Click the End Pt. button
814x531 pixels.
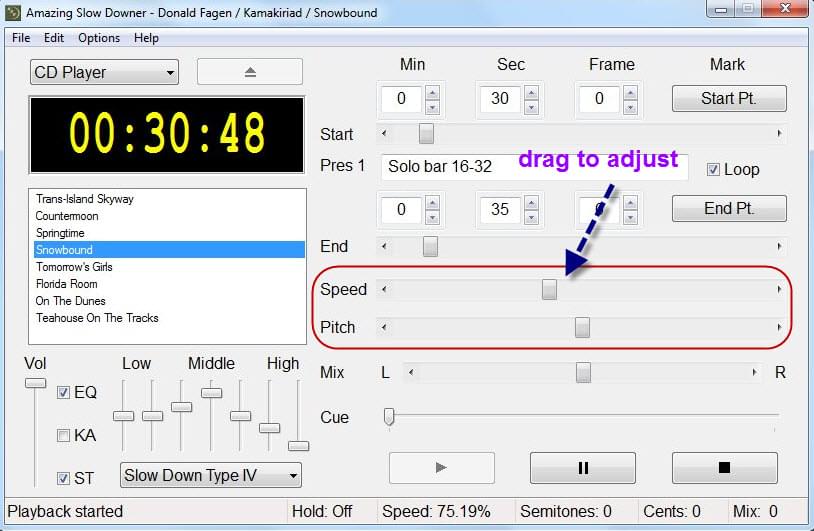coord(729,208)
